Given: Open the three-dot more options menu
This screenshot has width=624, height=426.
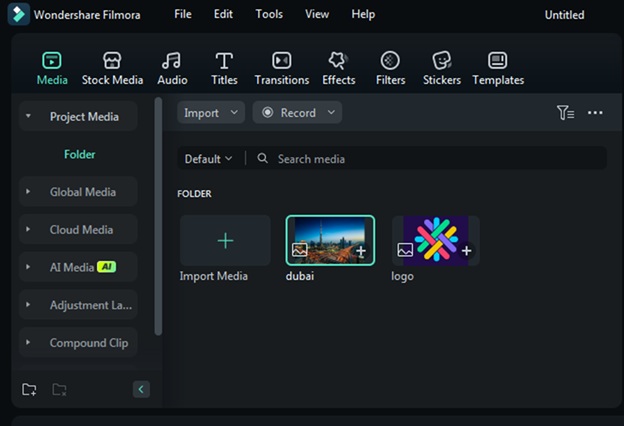Looking at the screenshot, I should pos(595,113).
